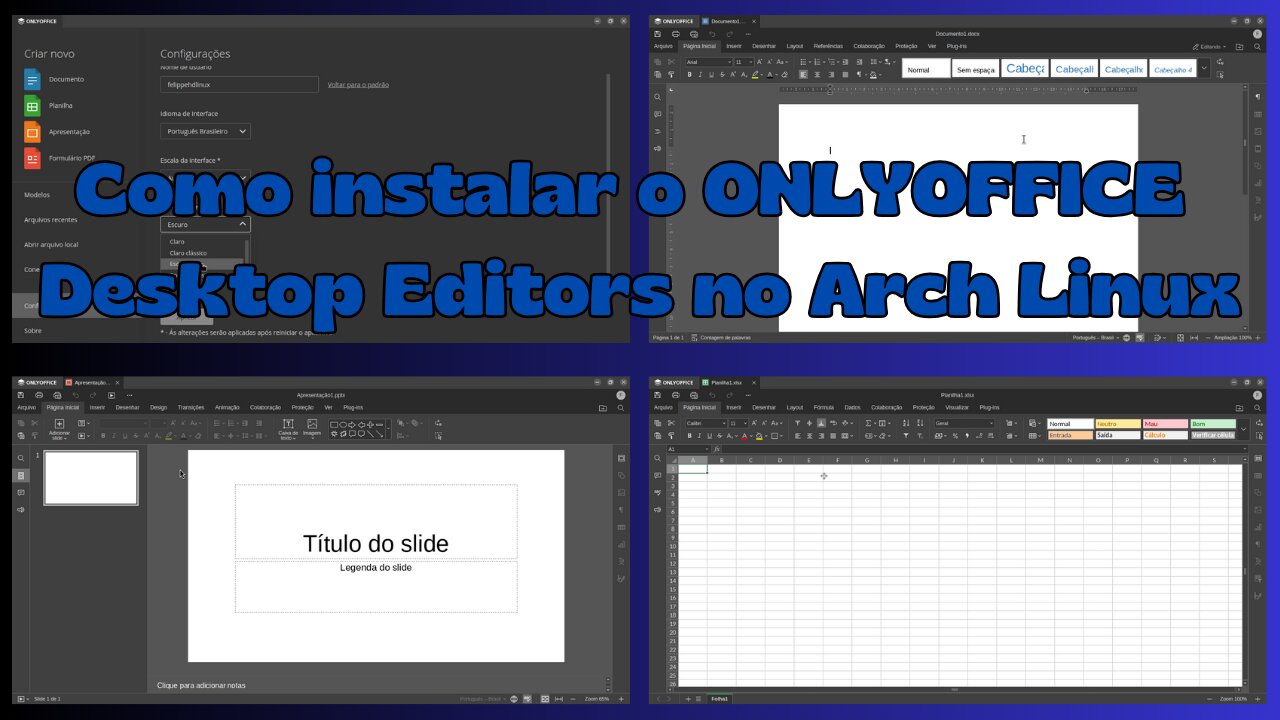Click Modelos in the start window sidebar
This screenshot has width=1280, height=720.
[x=37, y=195]
